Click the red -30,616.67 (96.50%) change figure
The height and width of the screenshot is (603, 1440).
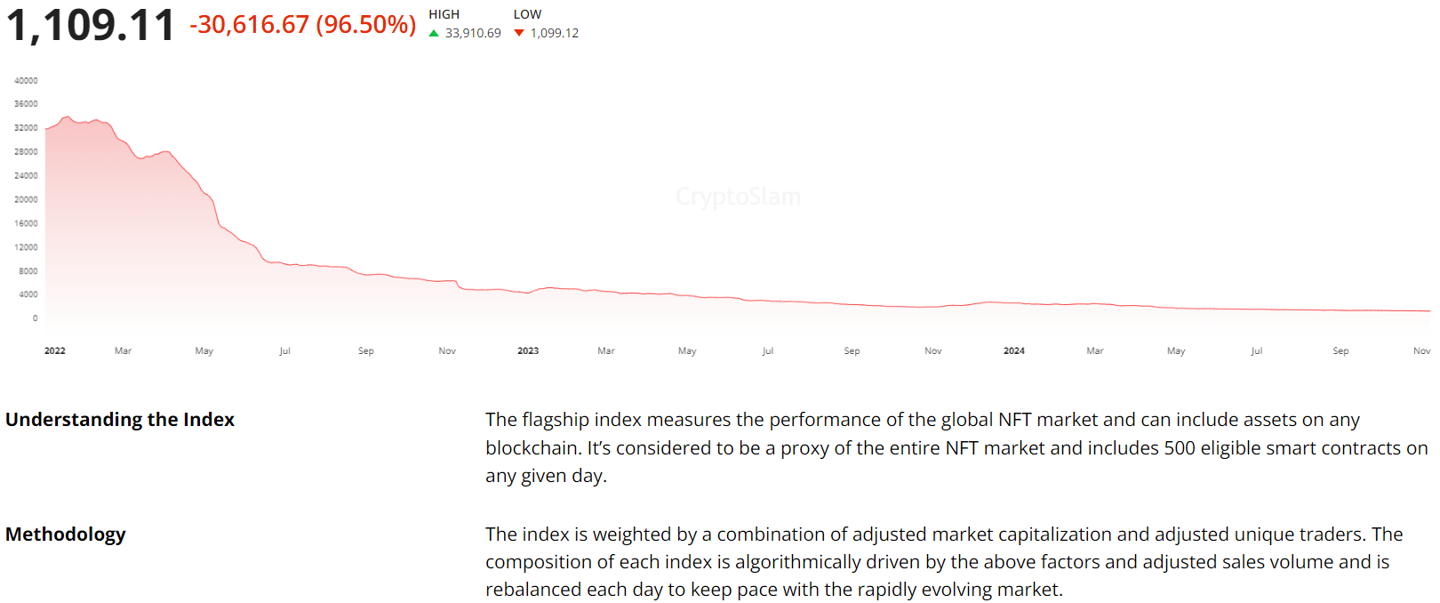[302, 25]
